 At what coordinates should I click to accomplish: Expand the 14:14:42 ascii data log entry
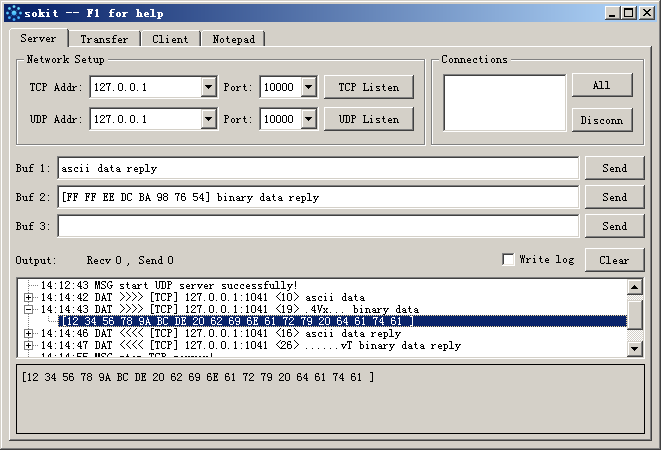click(29, 297)
